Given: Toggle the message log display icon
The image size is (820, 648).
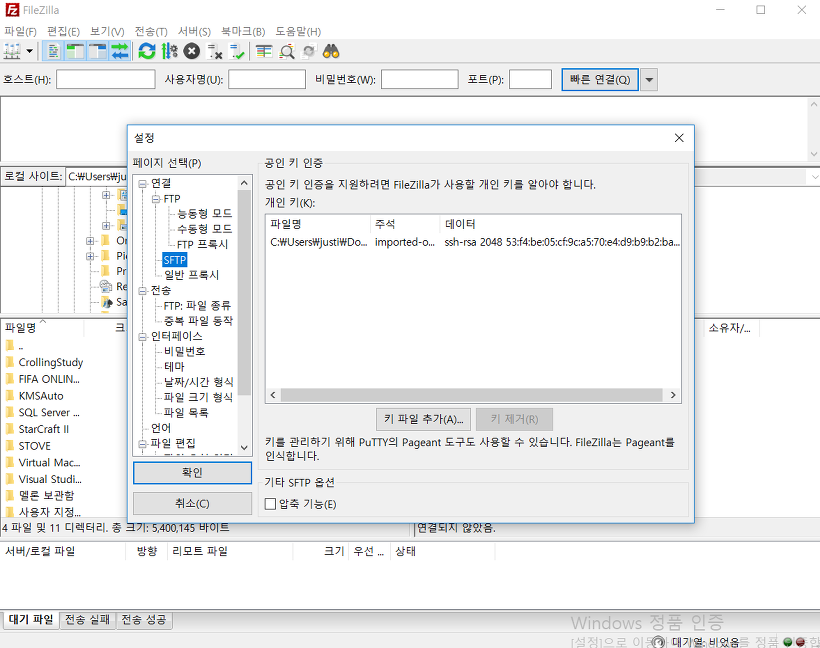Looking at the screenshot, I should (53, 51).
